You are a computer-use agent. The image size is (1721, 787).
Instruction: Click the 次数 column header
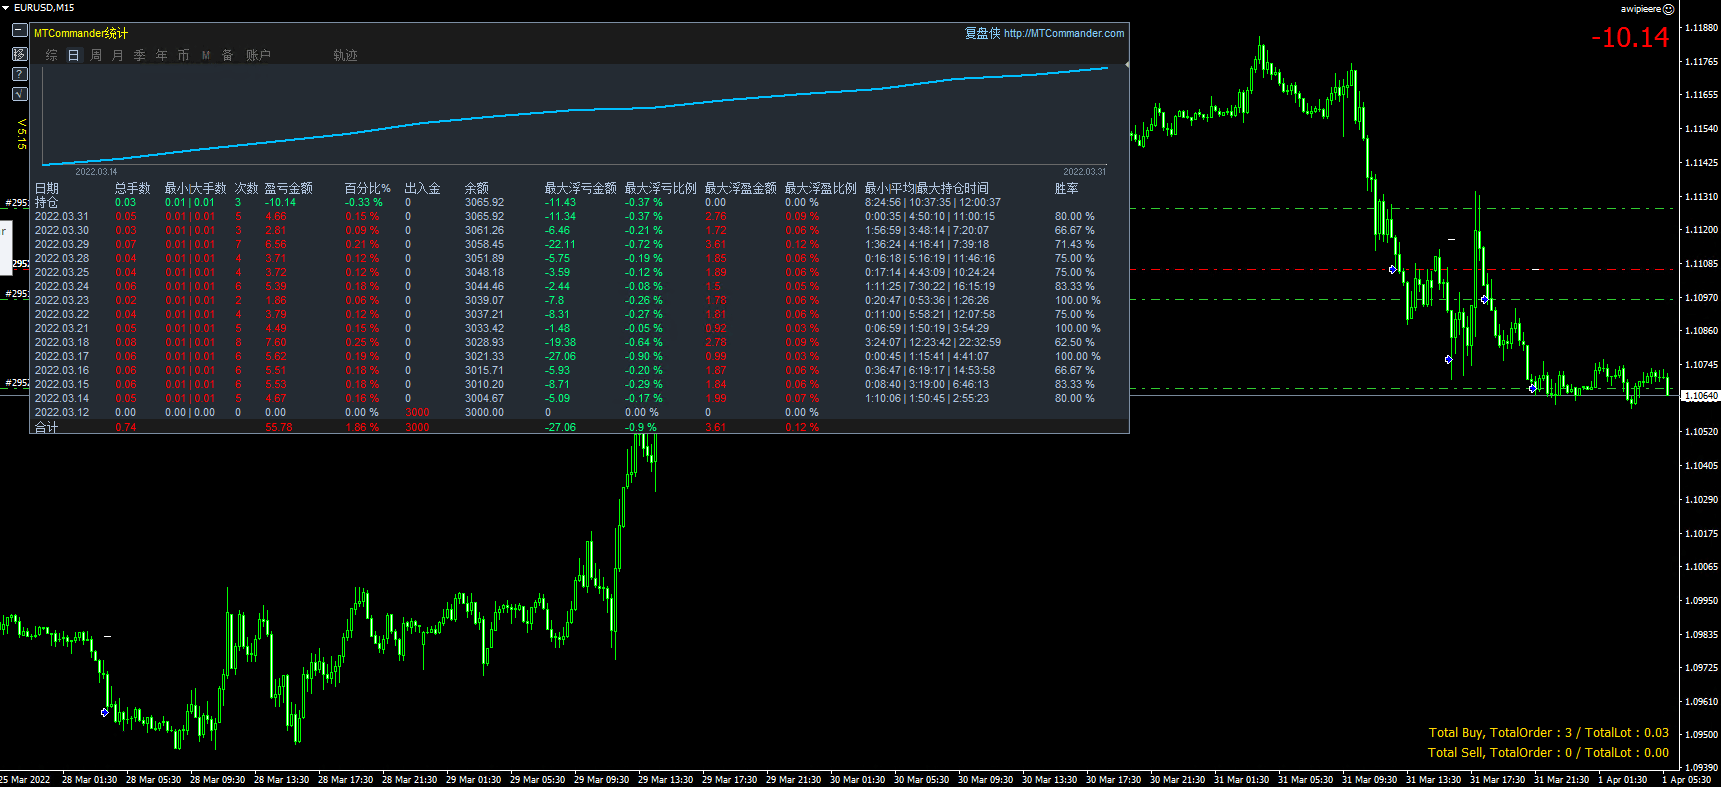pos(246,188)
